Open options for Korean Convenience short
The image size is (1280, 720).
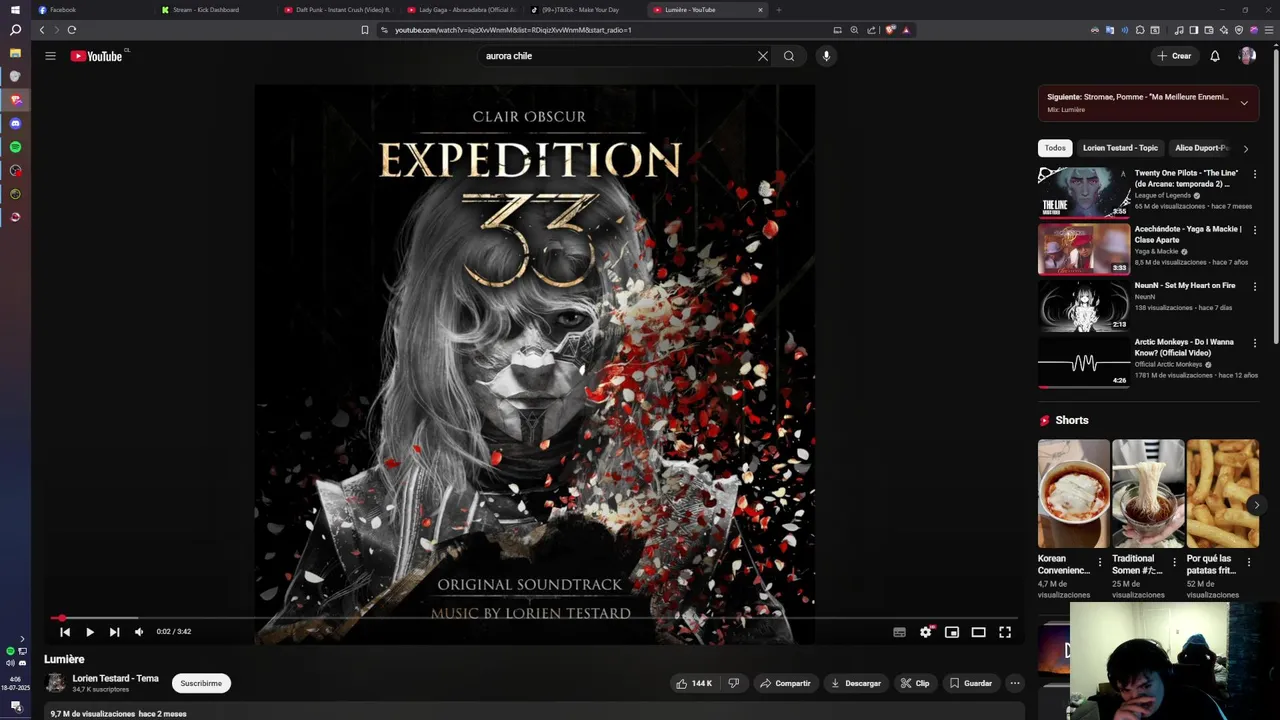coord(1100,563)
